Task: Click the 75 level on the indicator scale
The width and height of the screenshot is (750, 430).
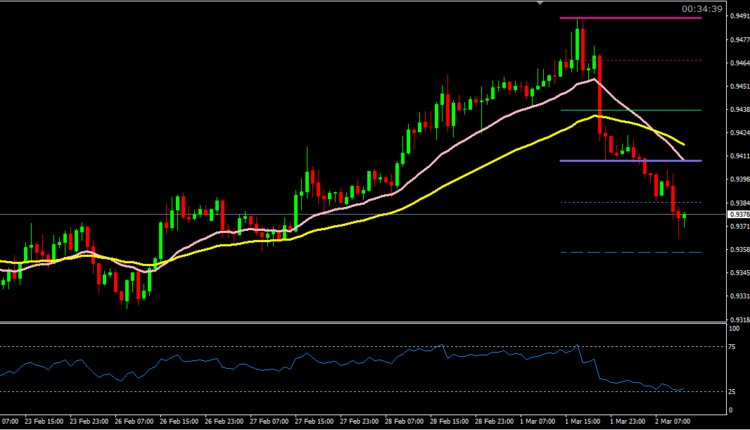Action: [x=735, y=347]
